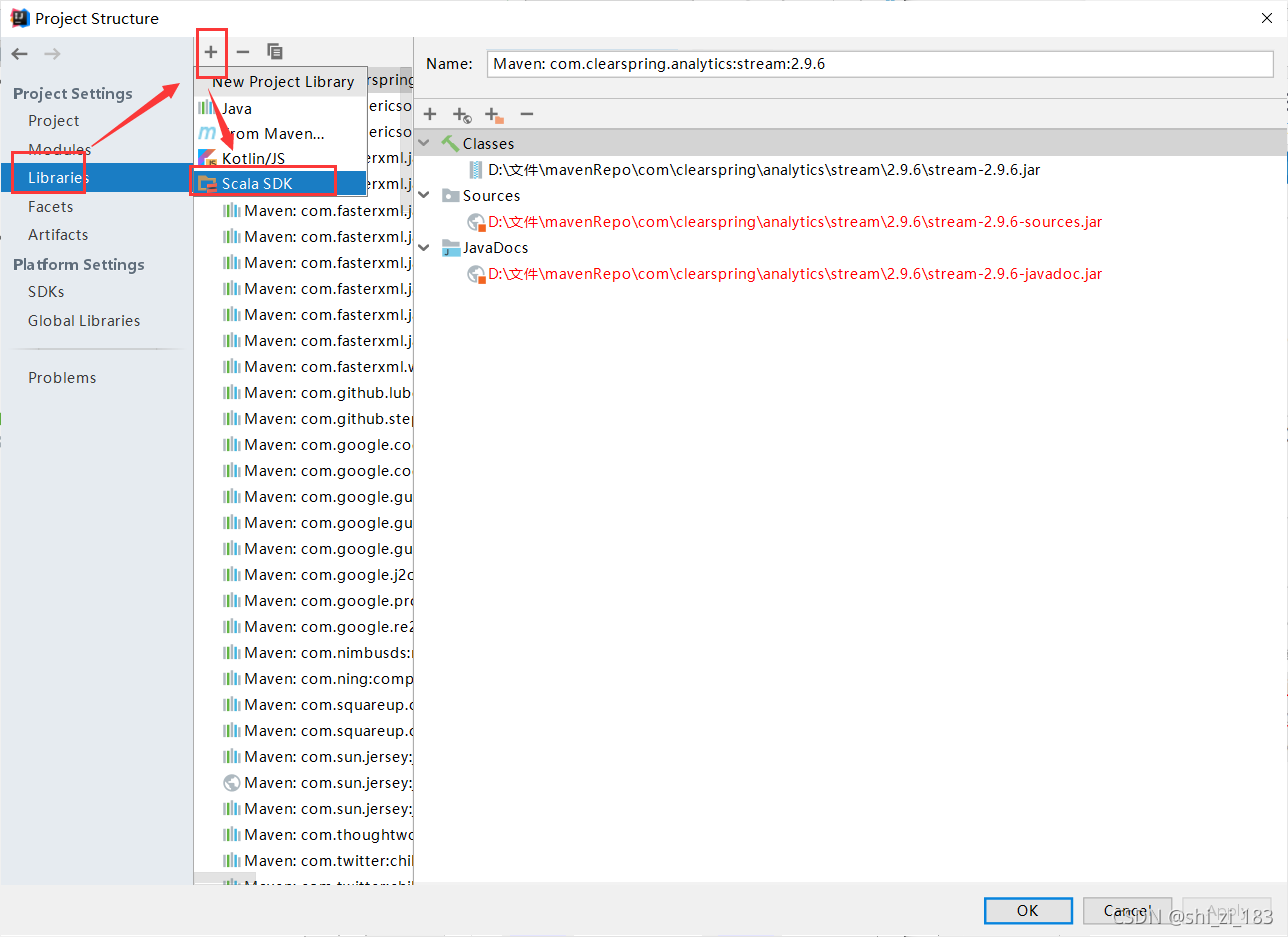
Task: Select library row 'Maven: com.google.j2c'
Action: pos(318,574)
